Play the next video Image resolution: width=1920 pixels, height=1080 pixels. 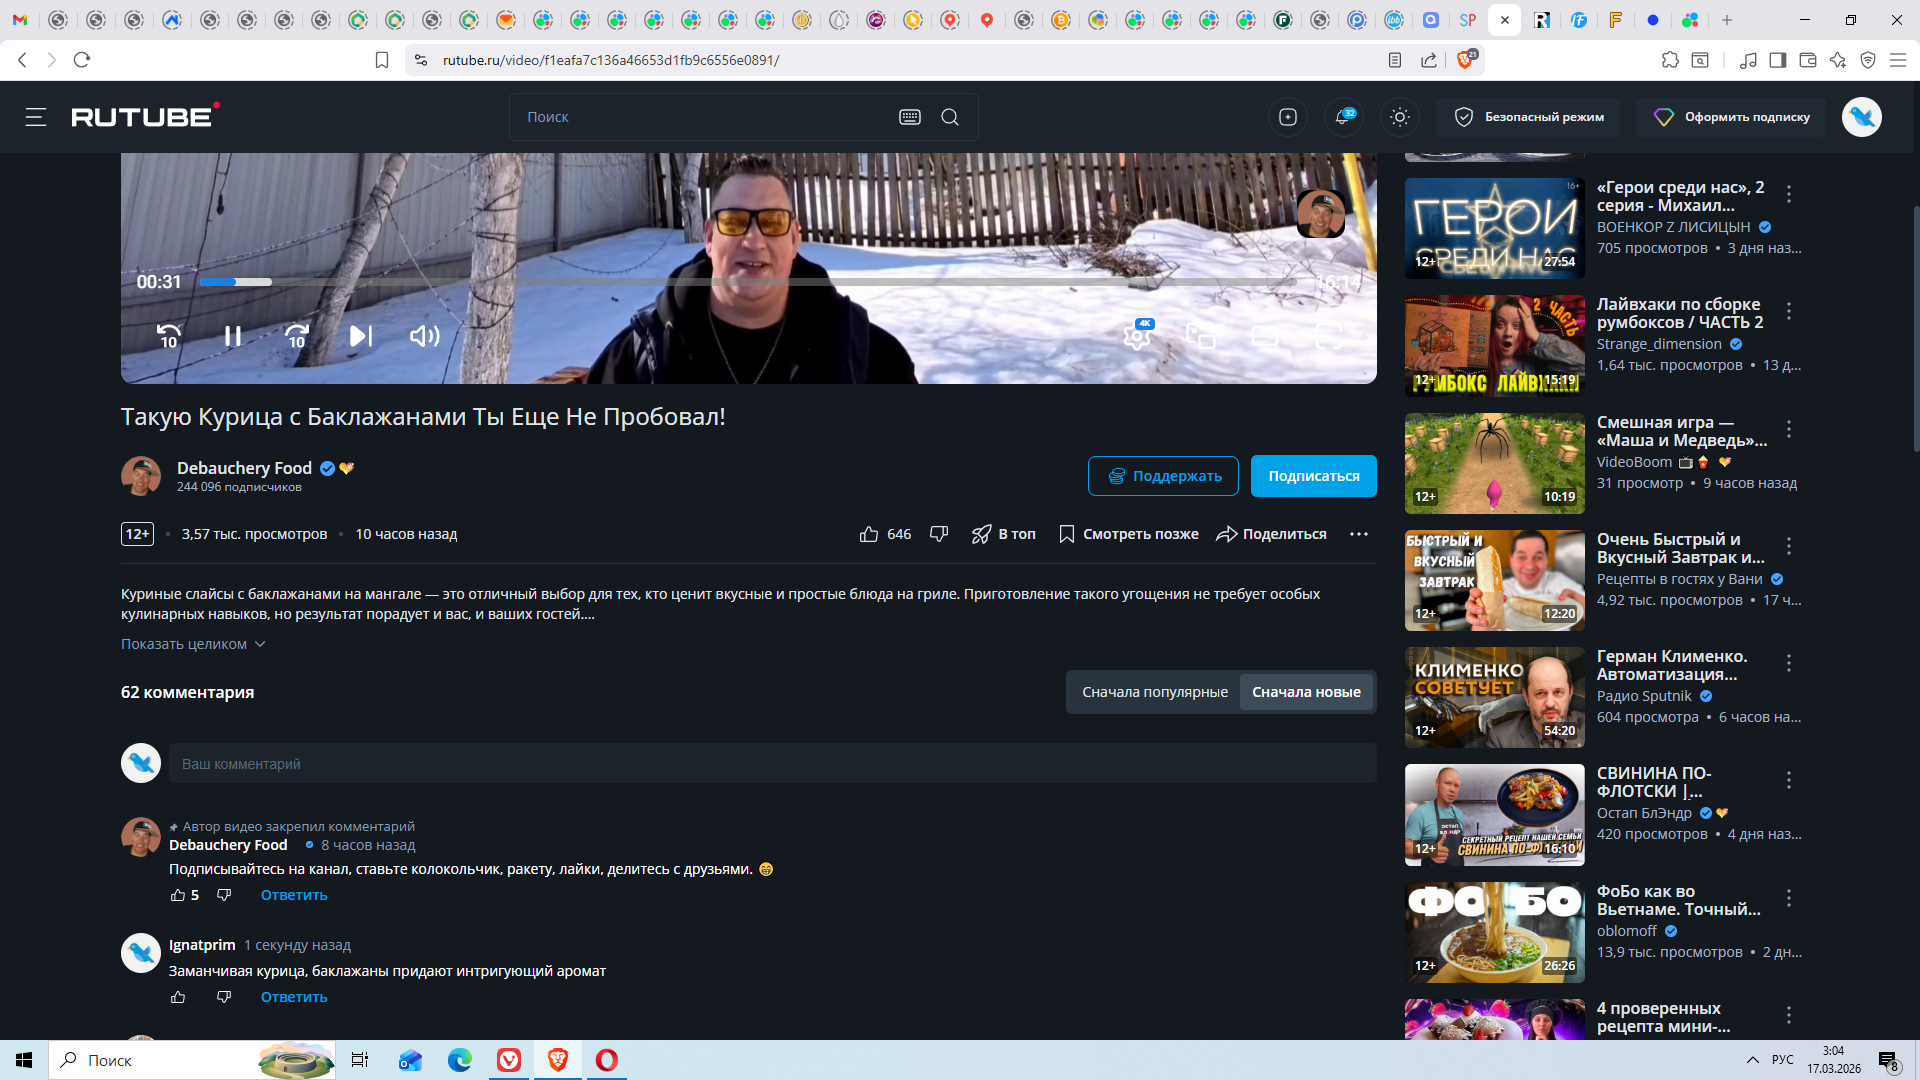[360, 336]
